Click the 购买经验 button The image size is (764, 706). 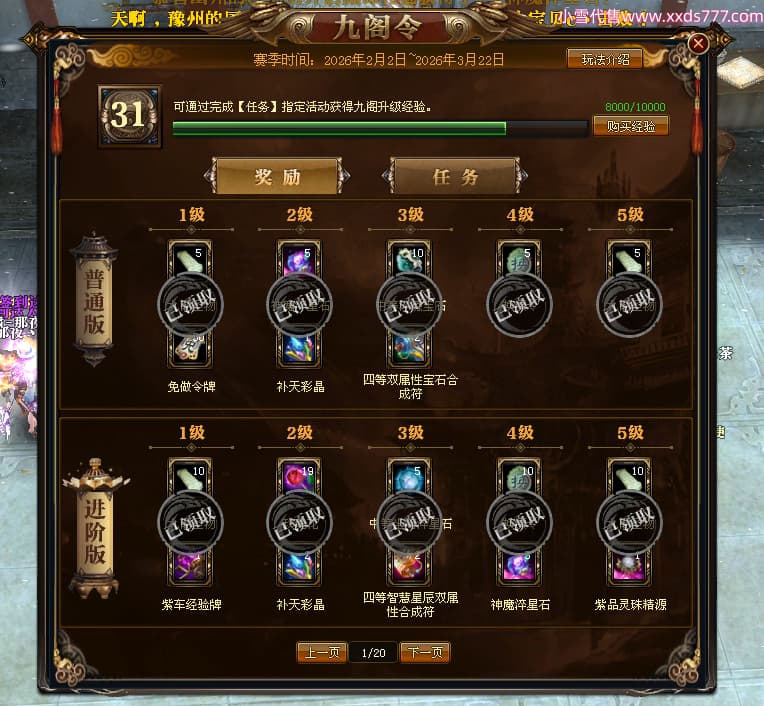click(x=630, y=126)
